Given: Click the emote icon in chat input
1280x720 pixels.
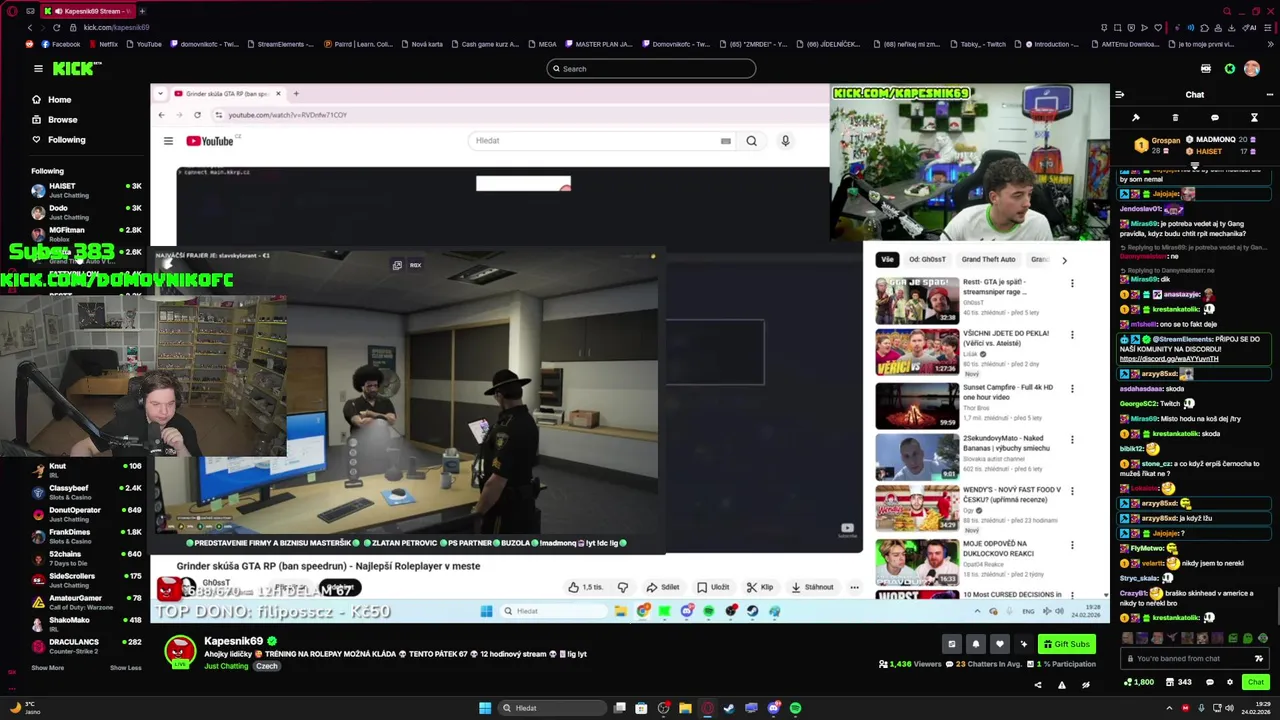Looking at the screenshot, I should (1258, 659).
